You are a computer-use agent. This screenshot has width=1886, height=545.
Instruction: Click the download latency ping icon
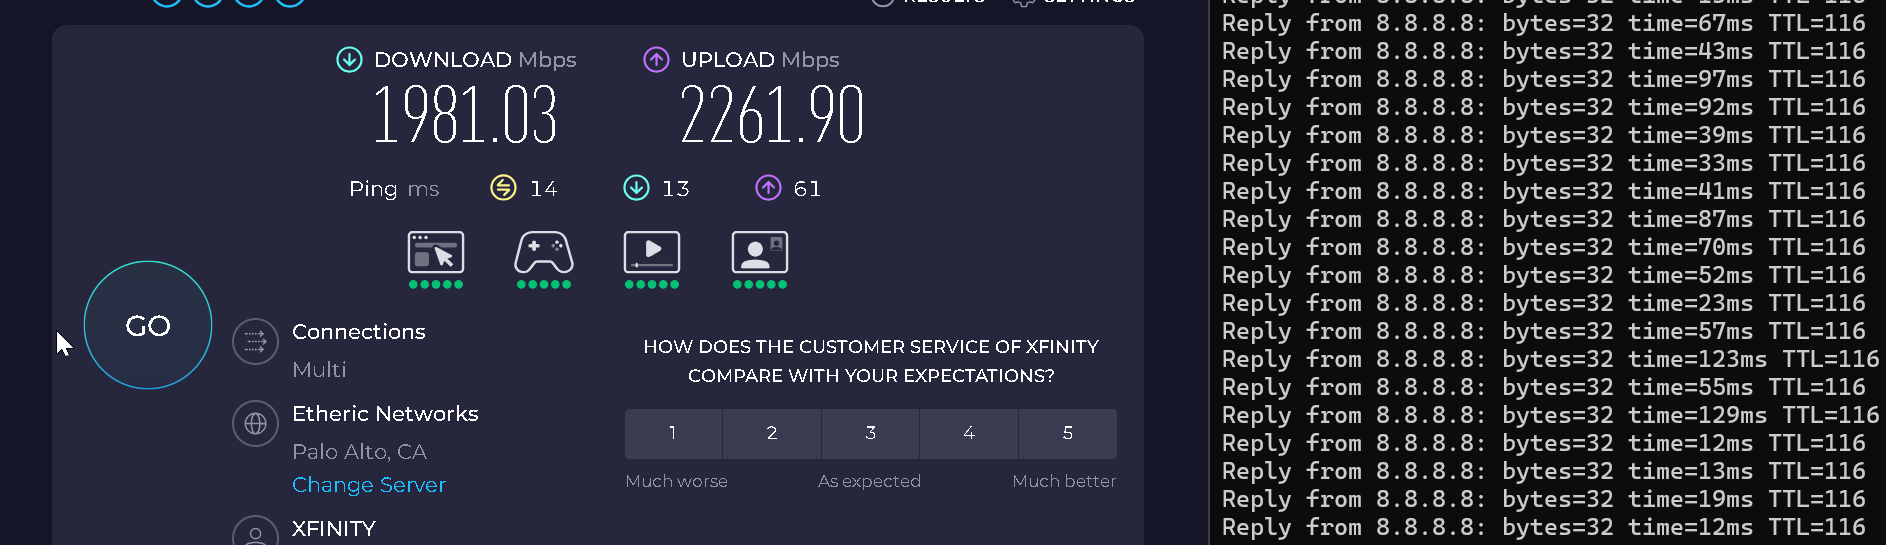click(x=636, y=188)
